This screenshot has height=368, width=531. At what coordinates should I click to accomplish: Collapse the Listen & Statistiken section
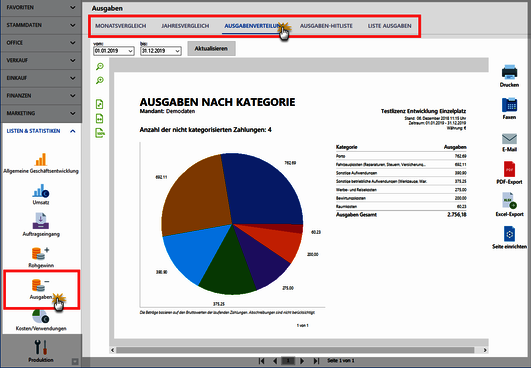pos(41,131)
